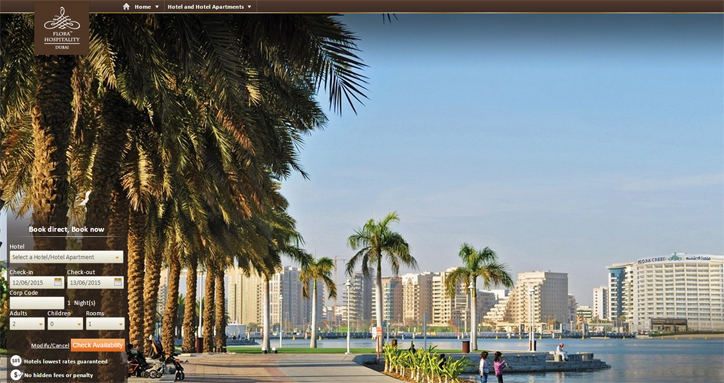
Task: Click the no hidden fees dollar icon
Action: point(16,375)
